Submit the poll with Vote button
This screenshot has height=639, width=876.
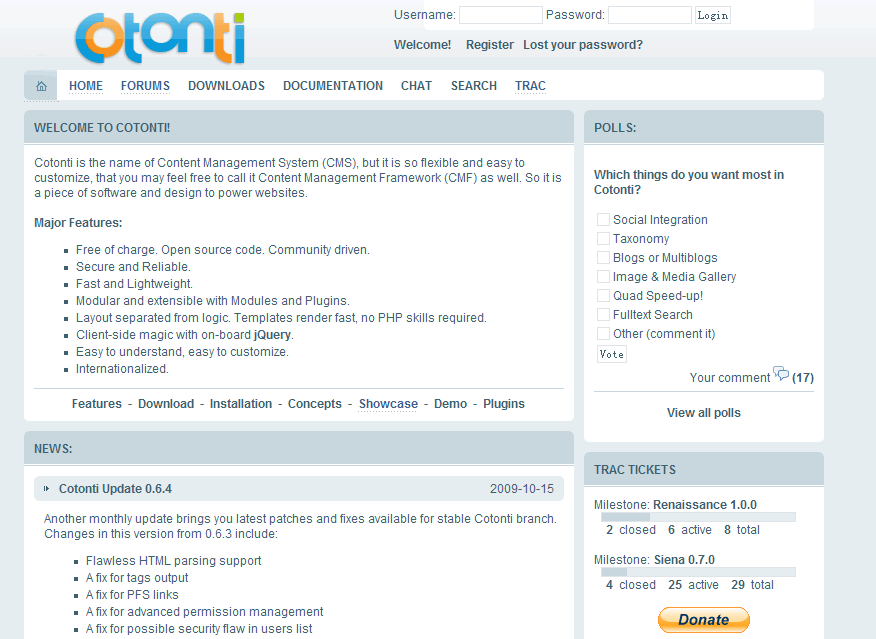pos(611,354)
